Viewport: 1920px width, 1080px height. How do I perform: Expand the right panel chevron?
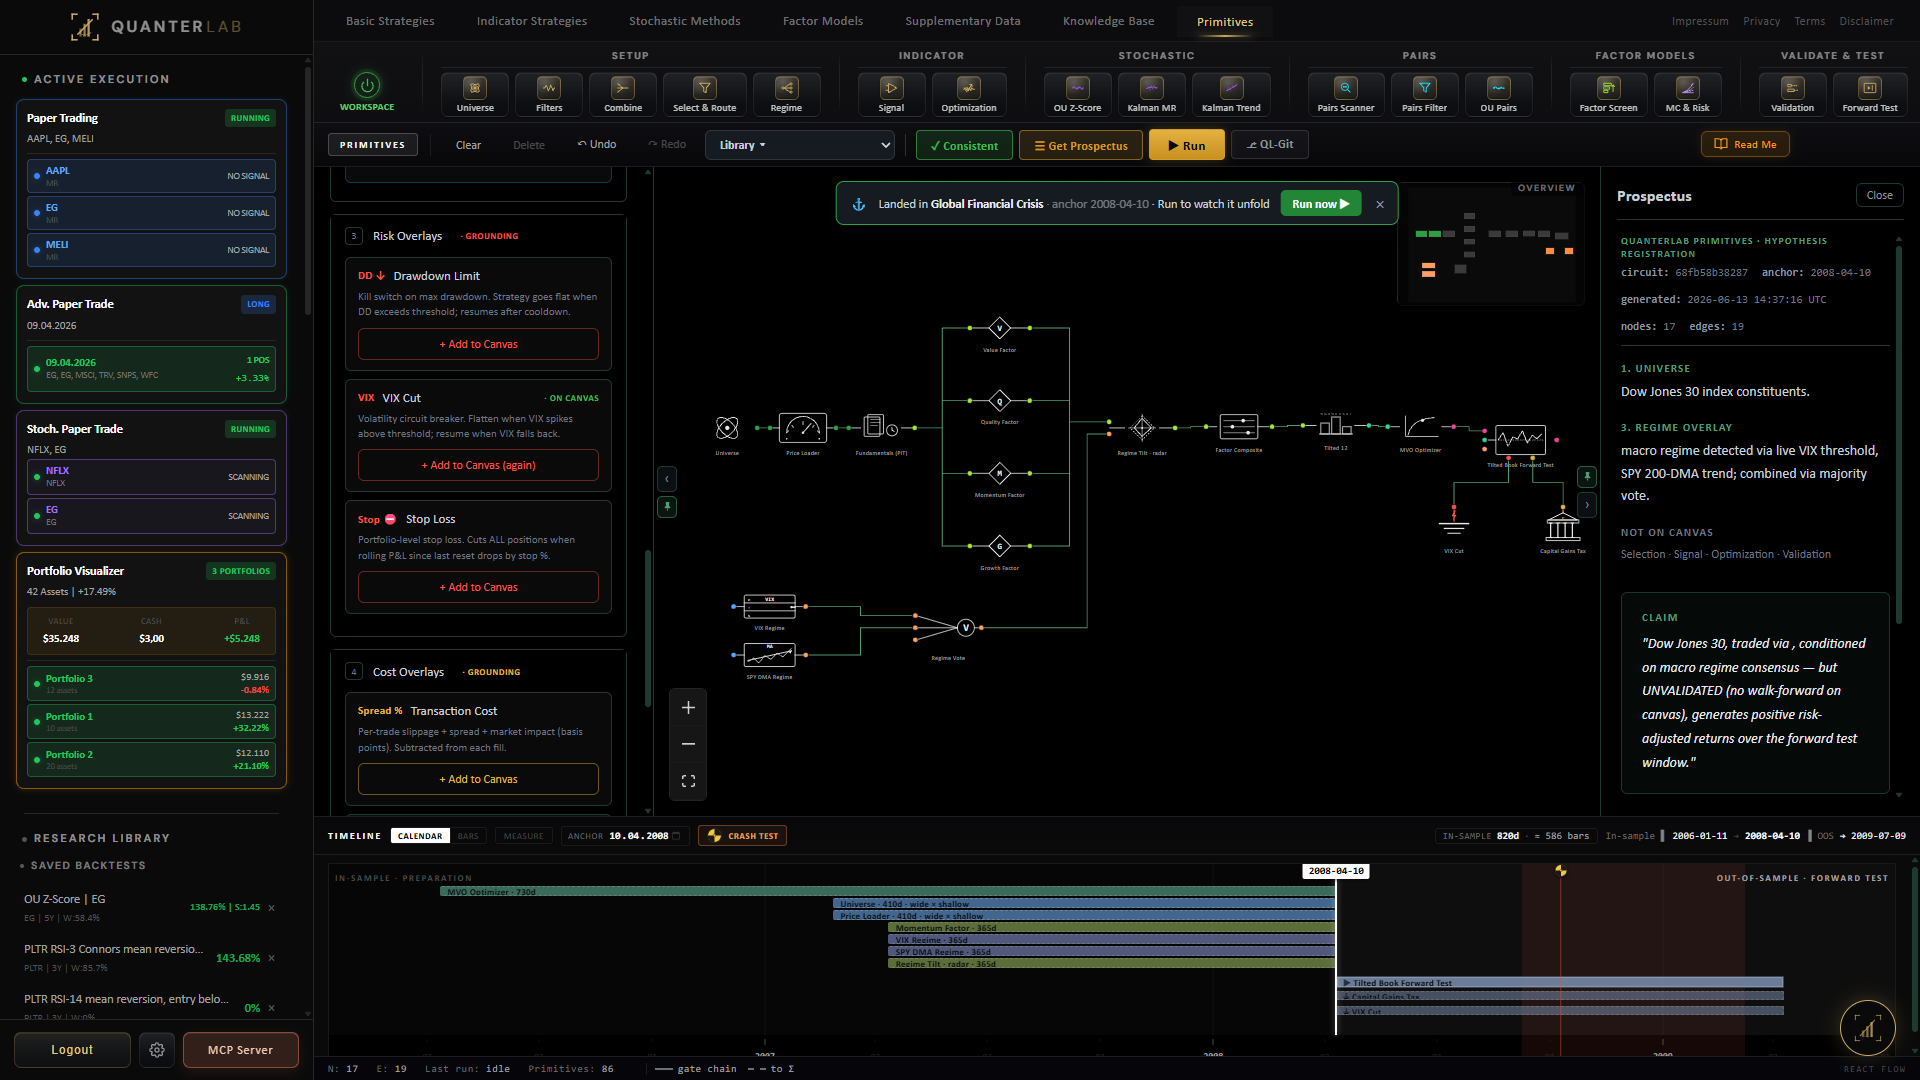pyautogui.click(x=1587, y=505)
